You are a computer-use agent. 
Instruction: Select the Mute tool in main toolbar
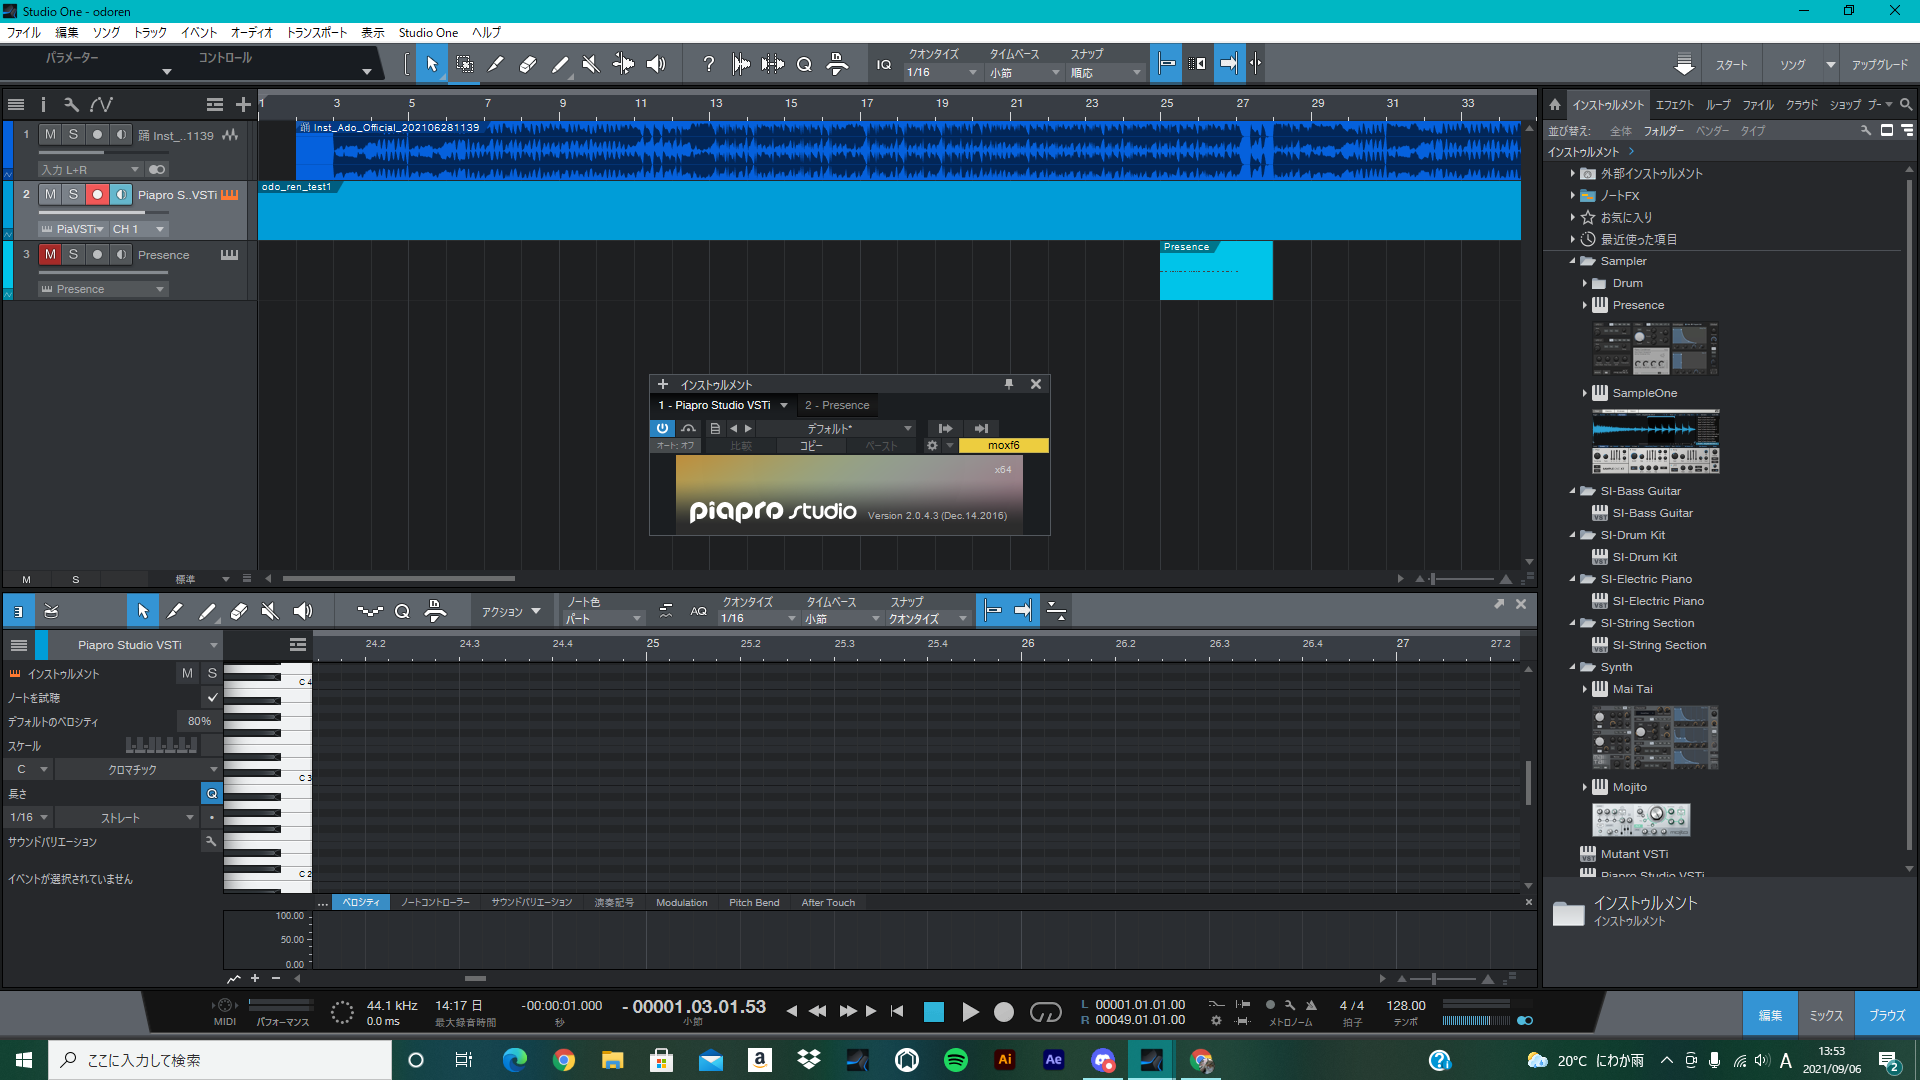[x=591, y=64]
